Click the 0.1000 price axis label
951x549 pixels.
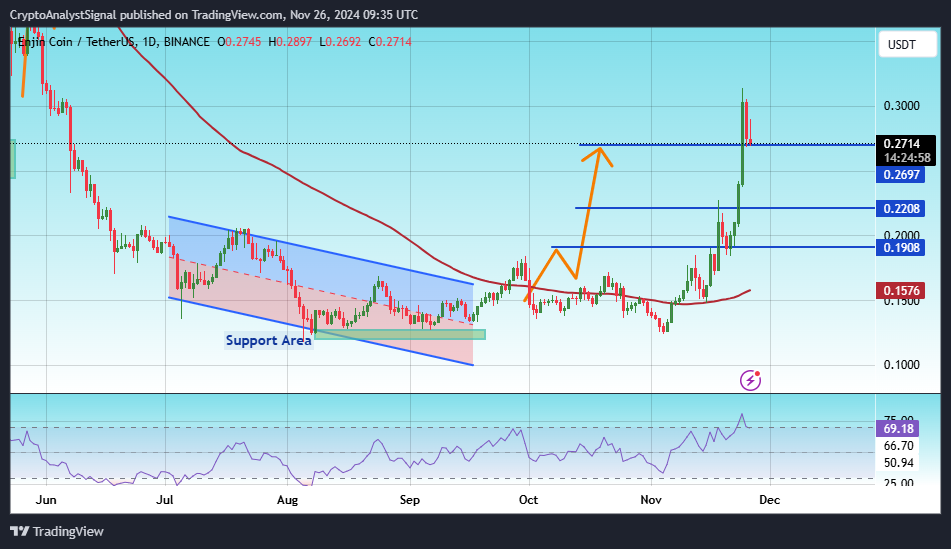point(901,365)
